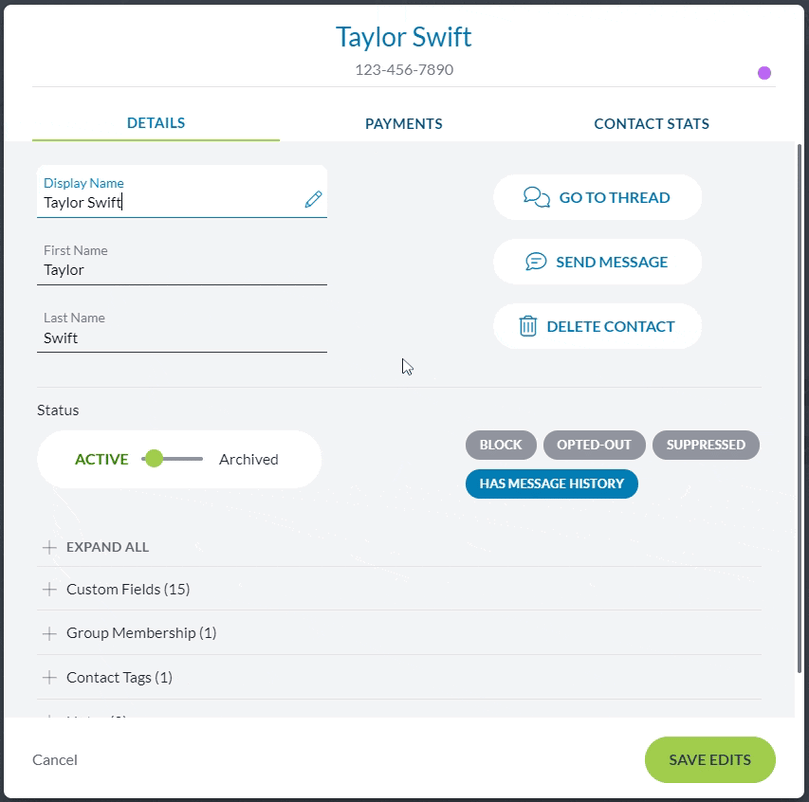Expand the Group Membership (1) section

pyautogui.click(x=399, y=633)
